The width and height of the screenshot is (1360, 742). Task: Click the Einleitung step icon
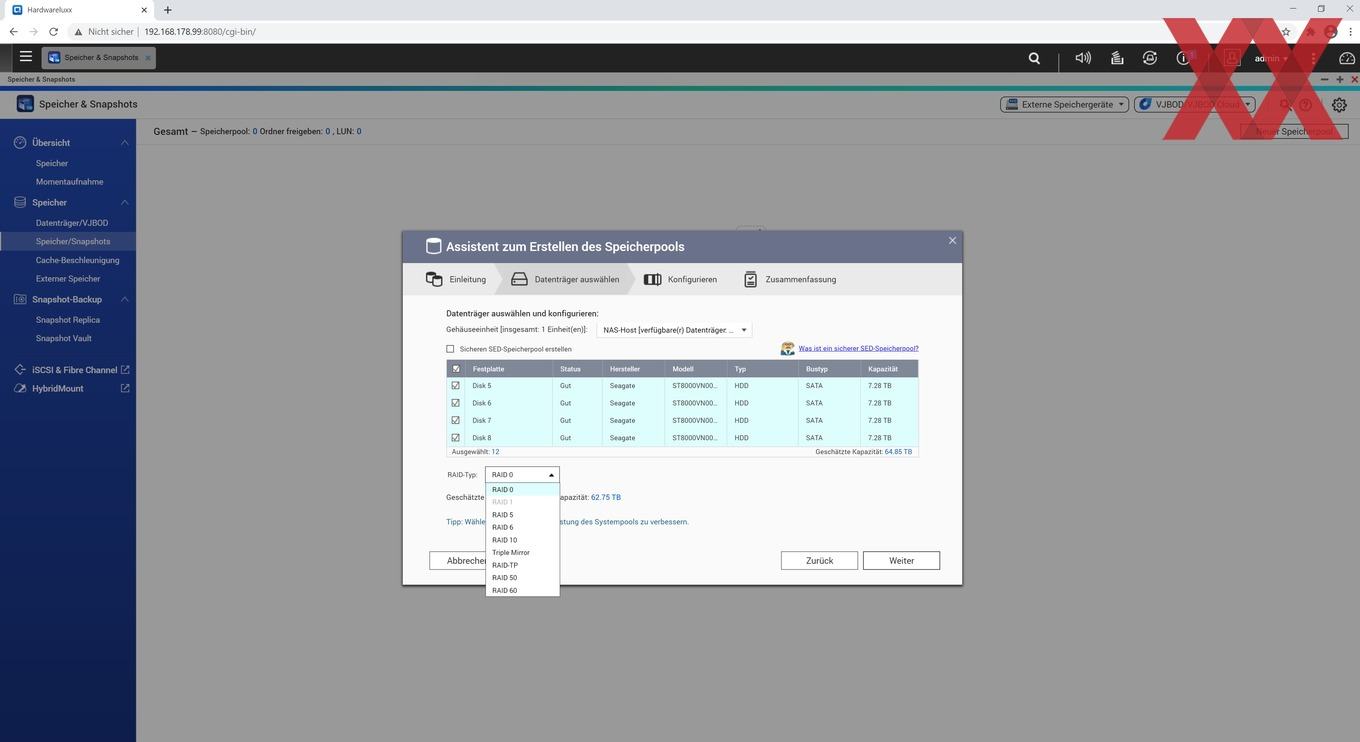tap(433, 279)
